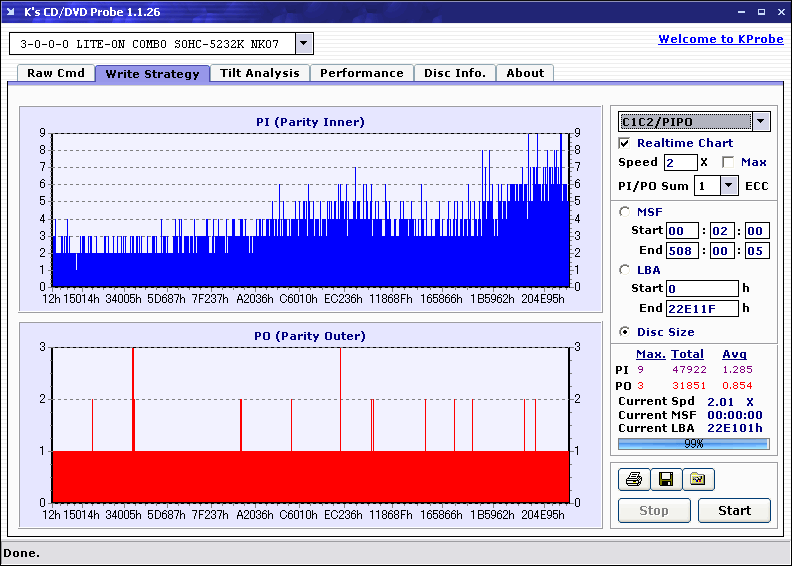Open the PI/PO Sum ECC dropdown
792x566 pixels.
pos(728,185)
